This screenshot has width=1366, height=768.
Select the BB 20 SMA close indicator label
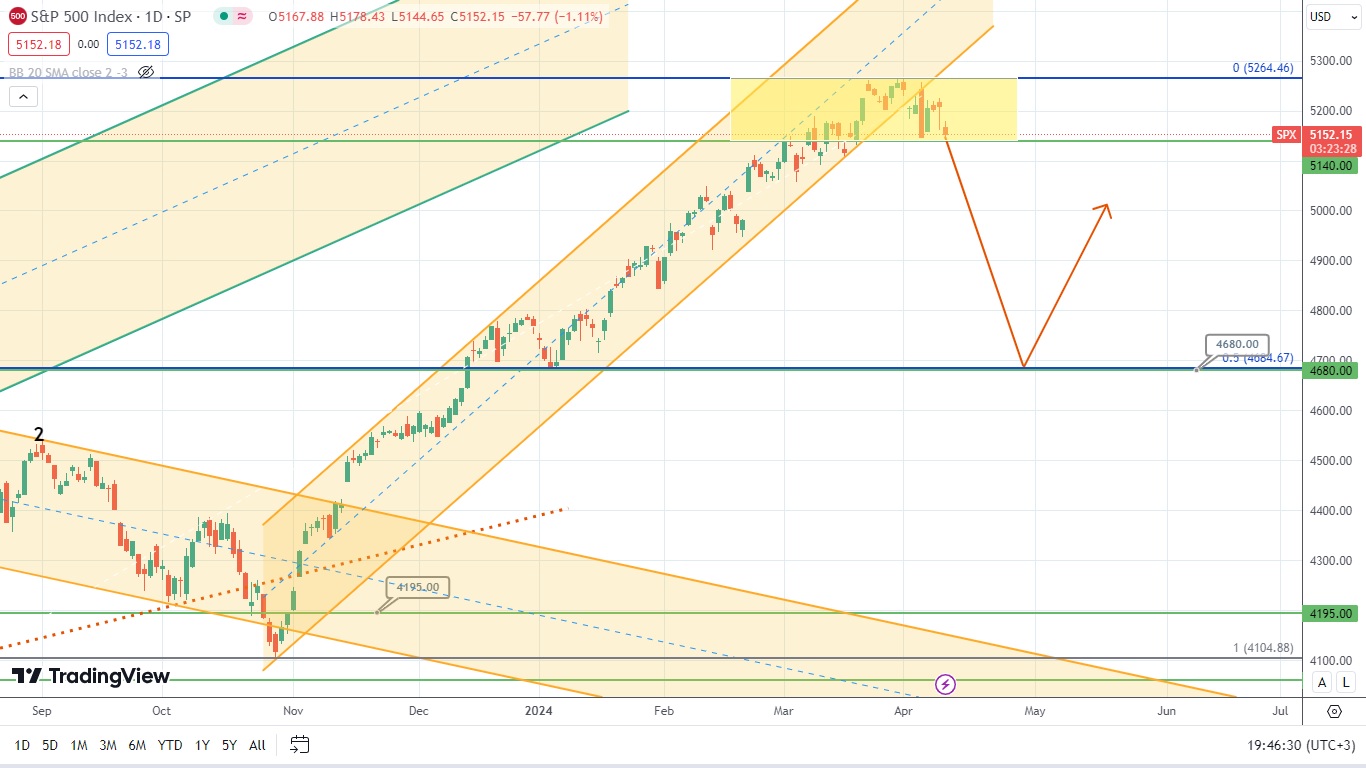[69, 72]
